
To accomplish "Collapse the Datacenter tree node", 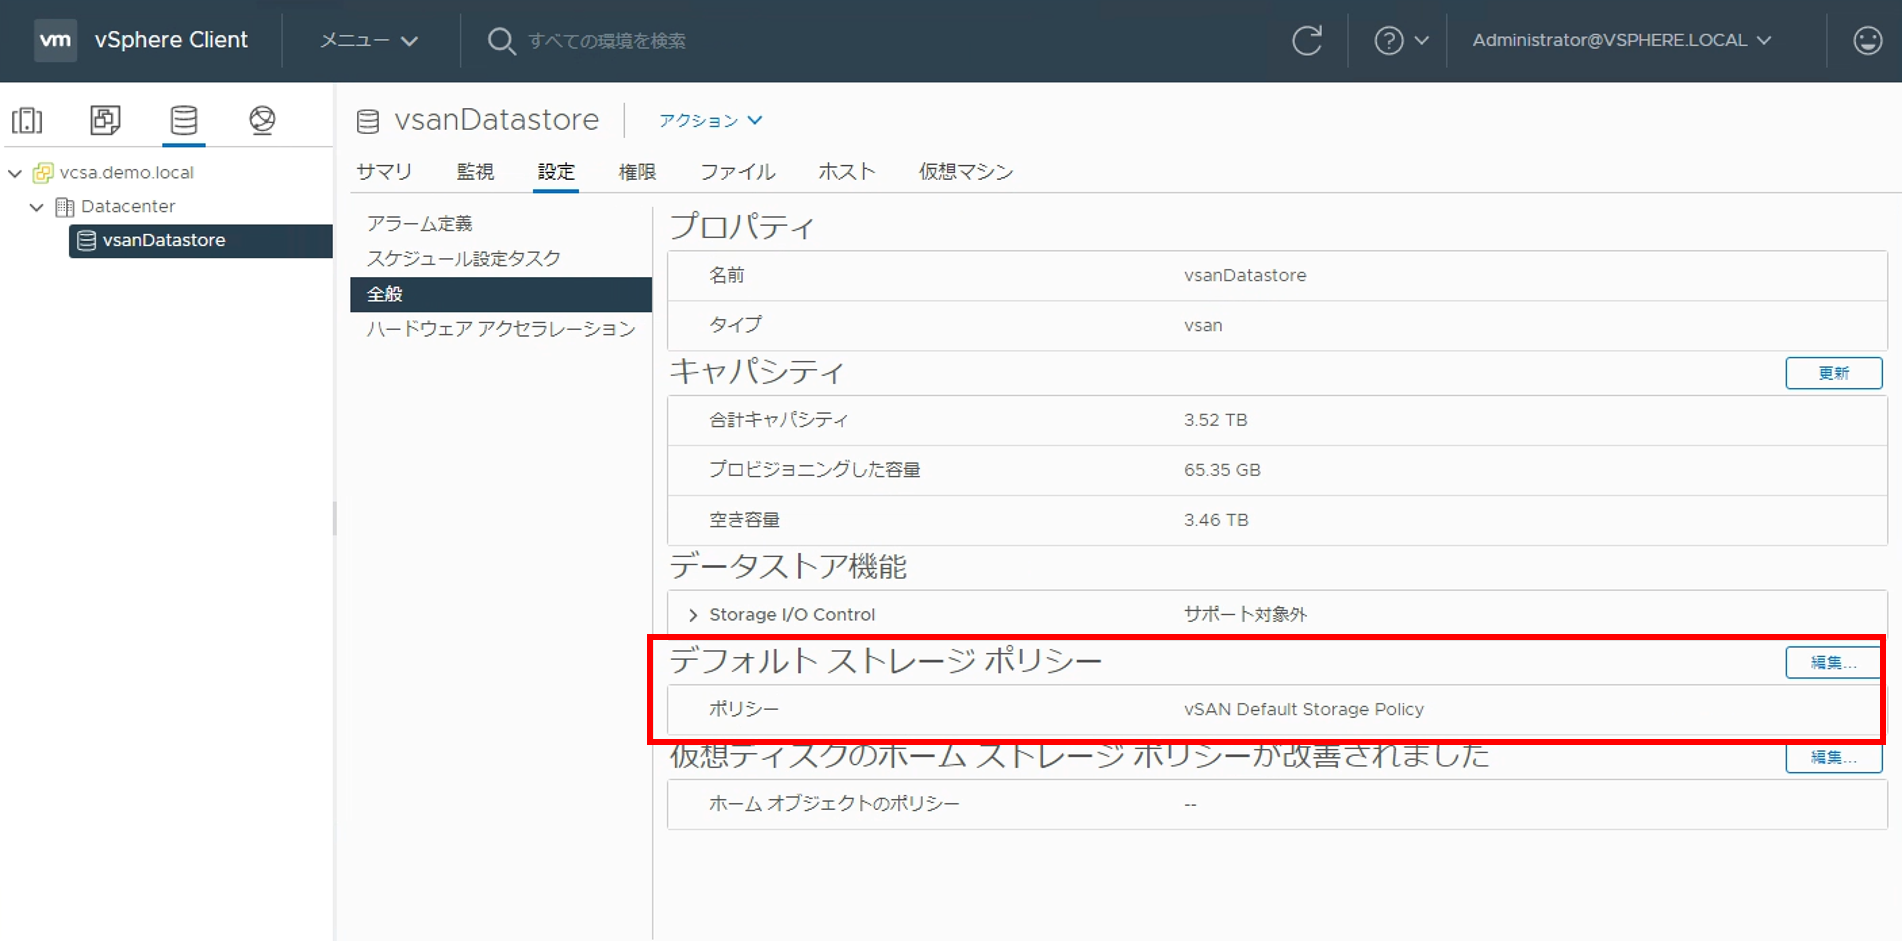I will (x=37, y=207).
